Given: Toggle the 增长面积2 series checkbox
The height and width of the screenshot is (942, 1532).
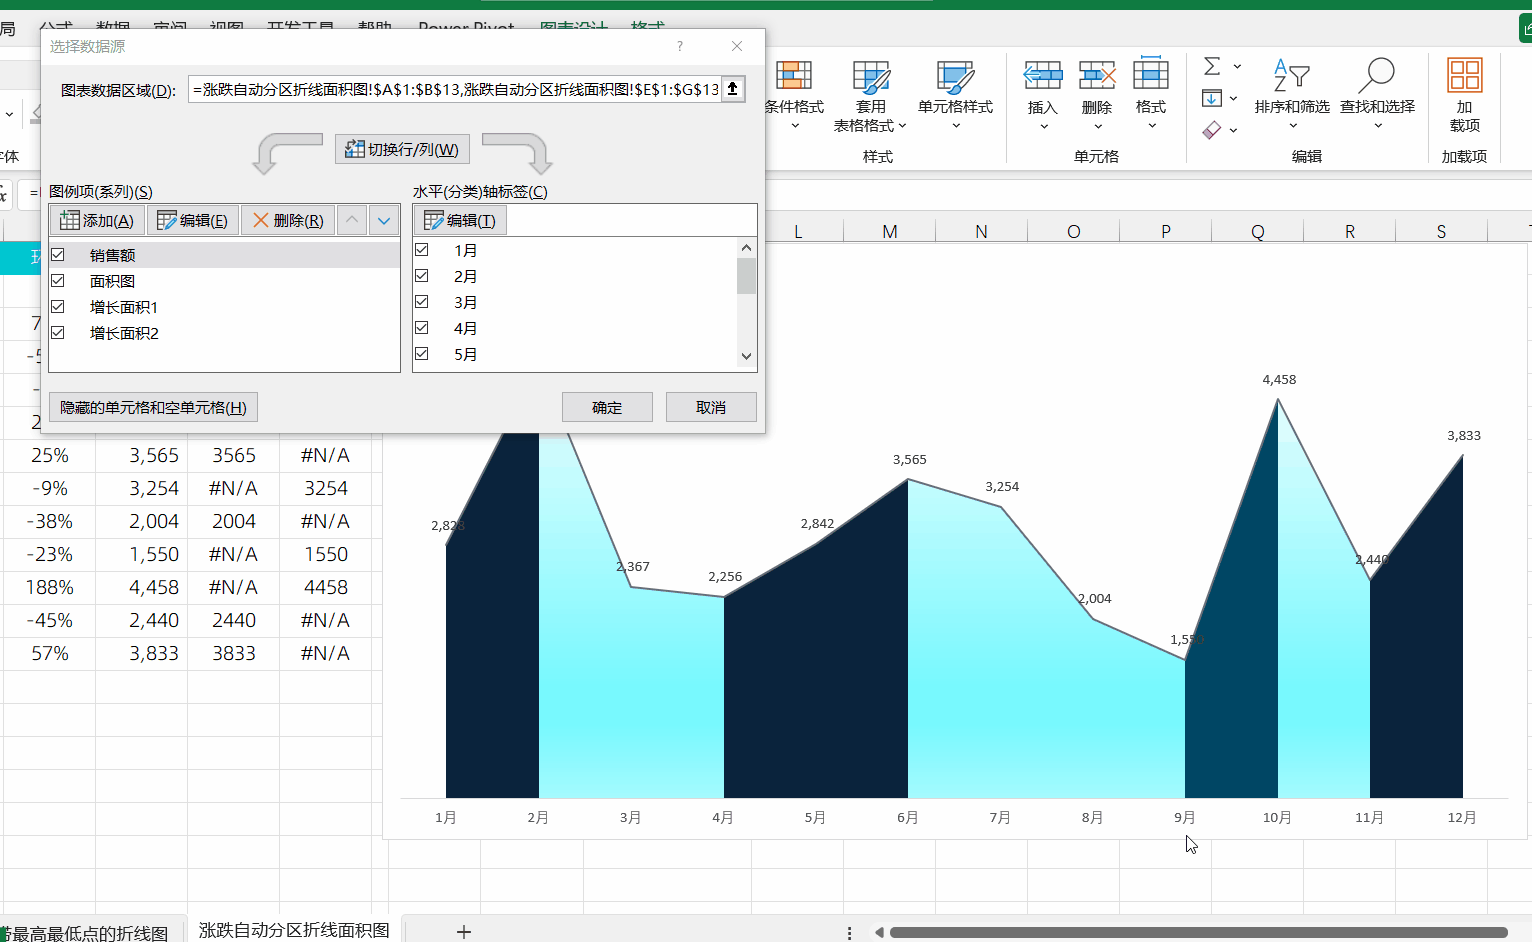Looking at the screenshot, I should tap(58, 333).
